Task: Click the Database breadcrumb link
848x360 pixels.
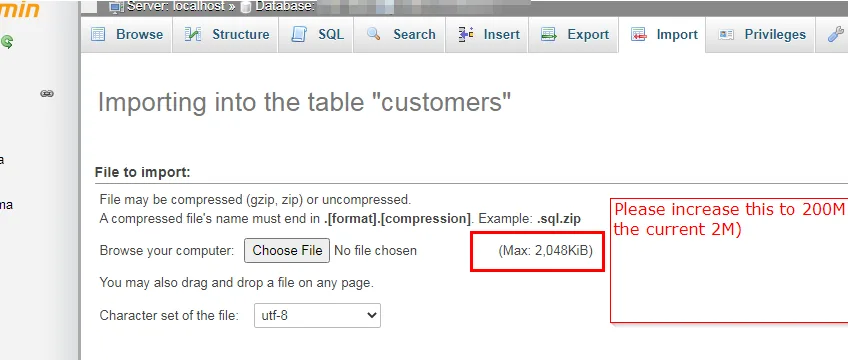Action: tap(284, 6)
